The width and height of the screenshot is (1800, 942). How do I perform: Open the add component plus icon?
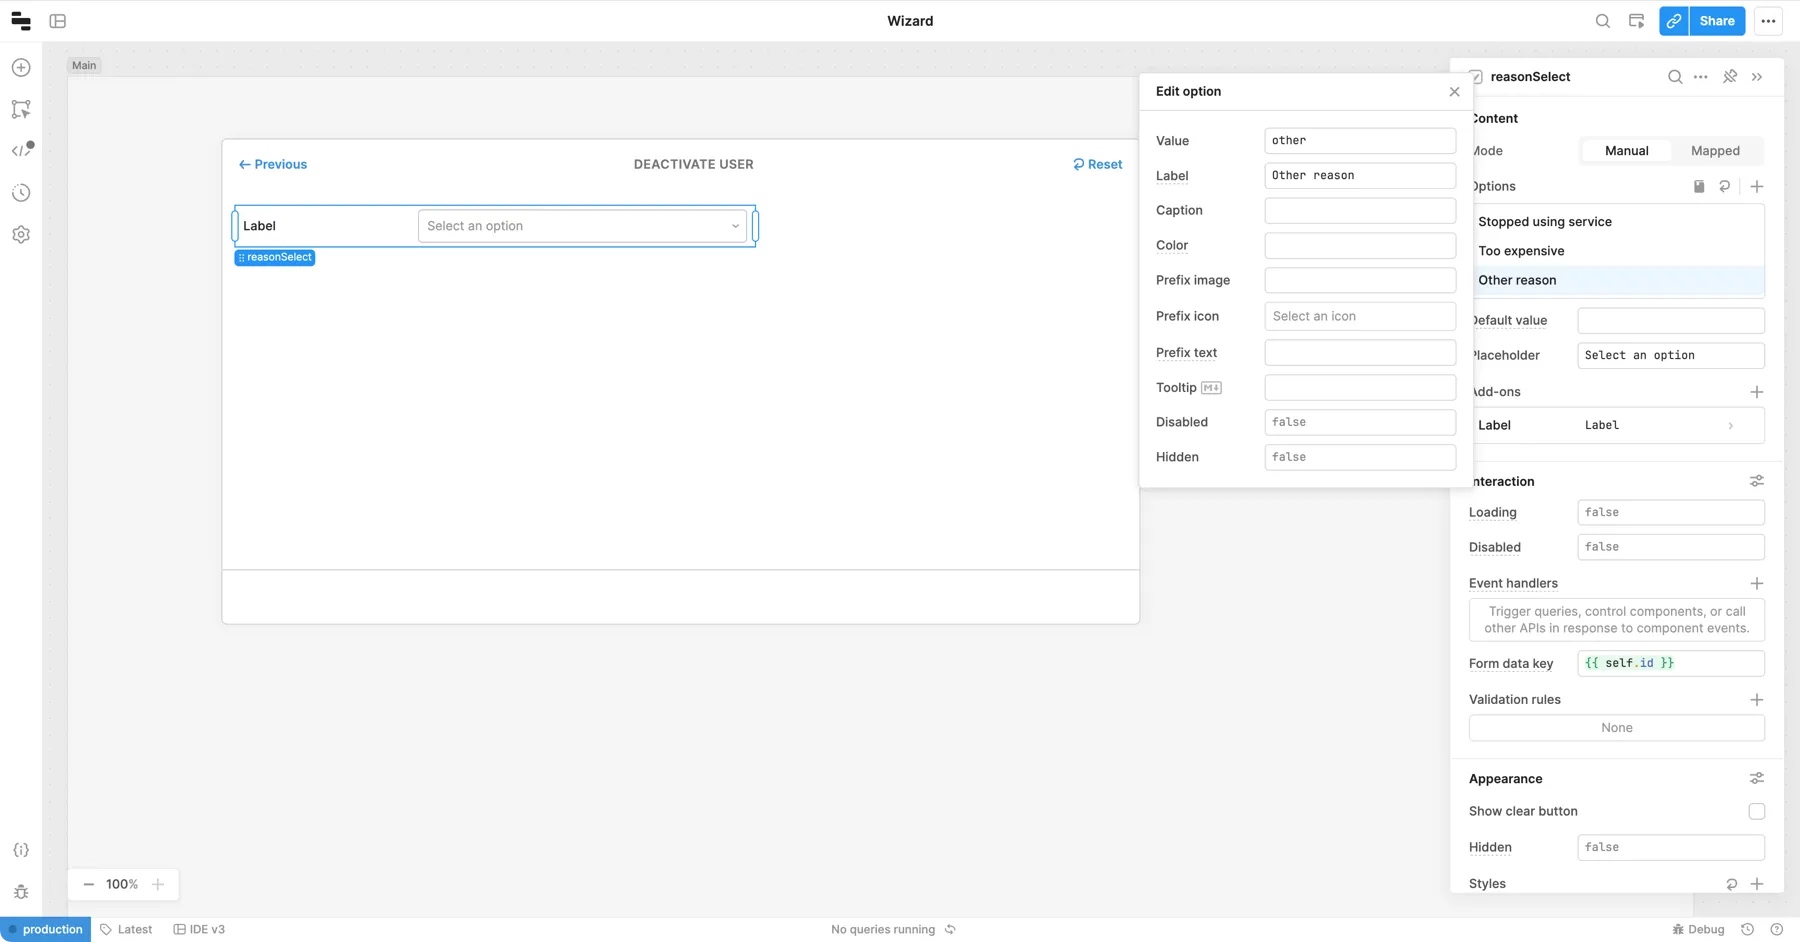[x=21, y=67]
